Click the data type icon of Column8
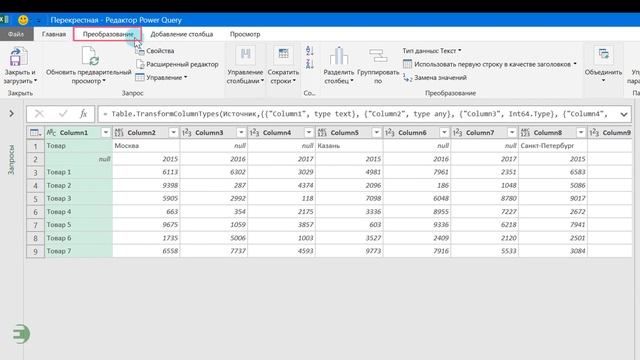This screenshot has height=360, width=640. (x=525, y=132)
